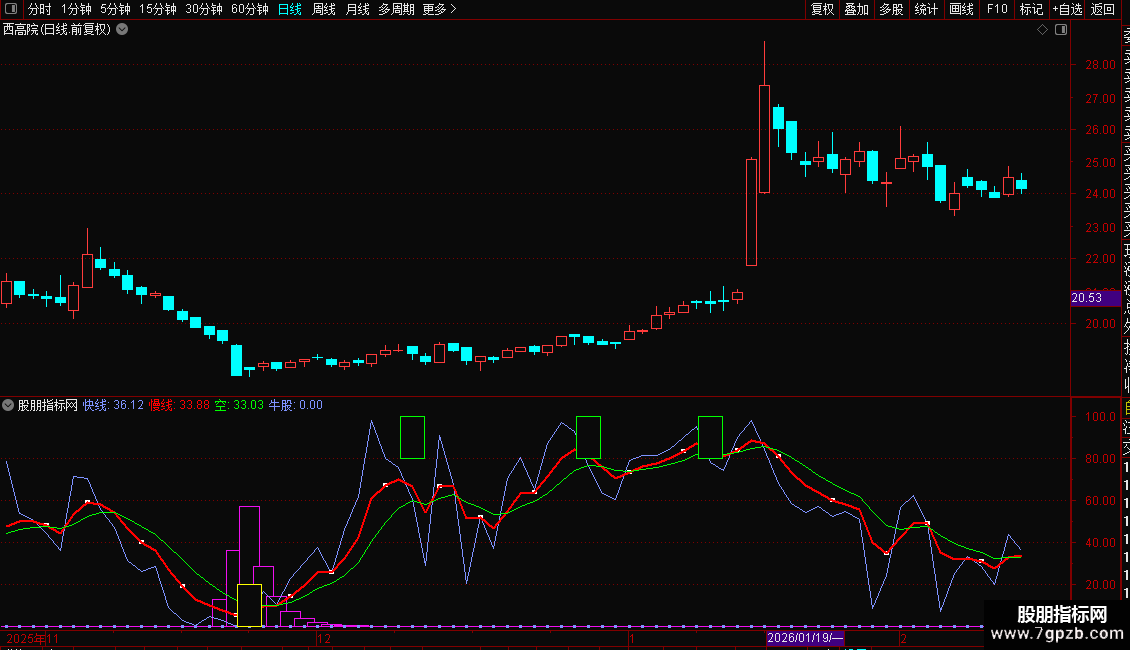Expand the 更多 periods menu
1130x650 pixels.
click(x=440, y=9)
